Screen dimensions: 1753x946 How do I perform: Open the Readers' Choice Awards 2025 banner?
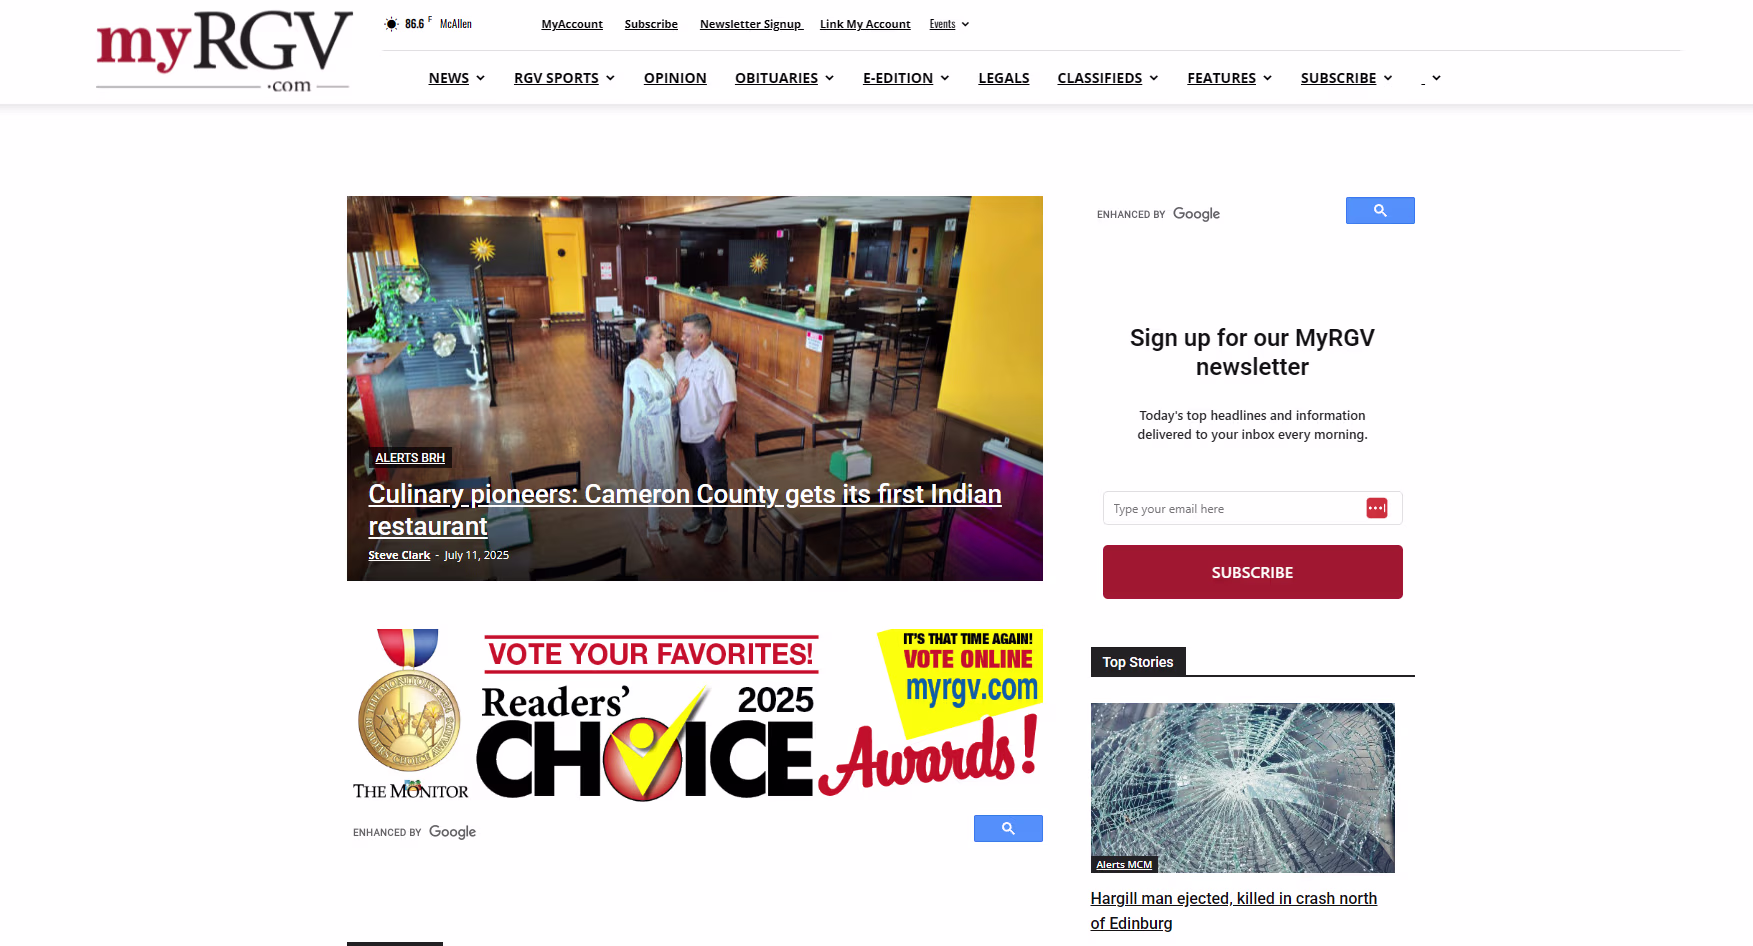point(695,714)
